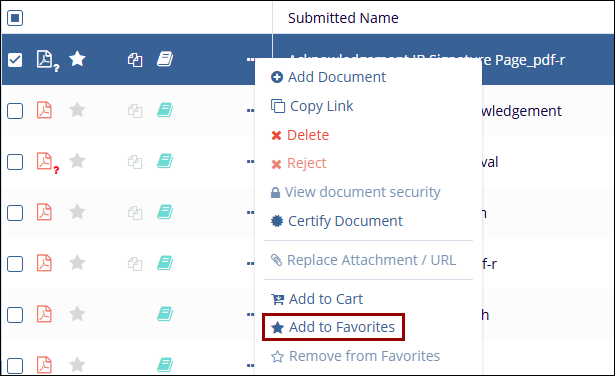Open the teal book icon in the 'wledgement' row

pyautogui.click(x=165, y=110)
